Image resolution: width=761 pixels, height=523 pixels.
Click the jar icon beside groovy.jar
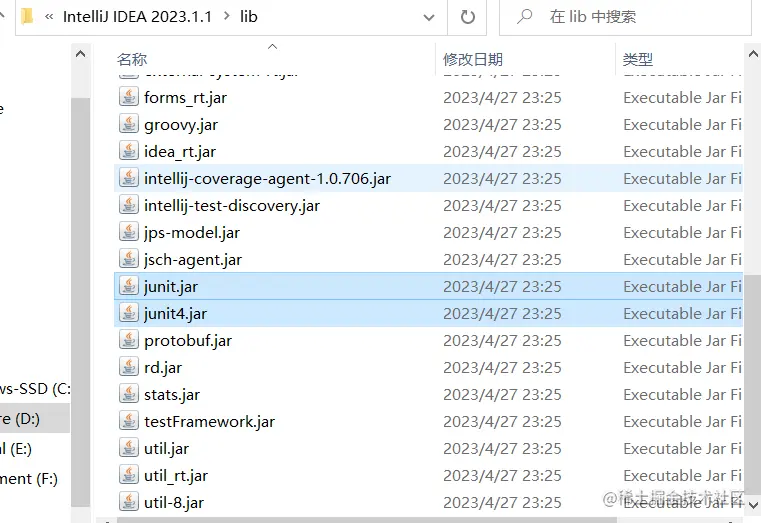pyautogui.click(x=129, y=124)
